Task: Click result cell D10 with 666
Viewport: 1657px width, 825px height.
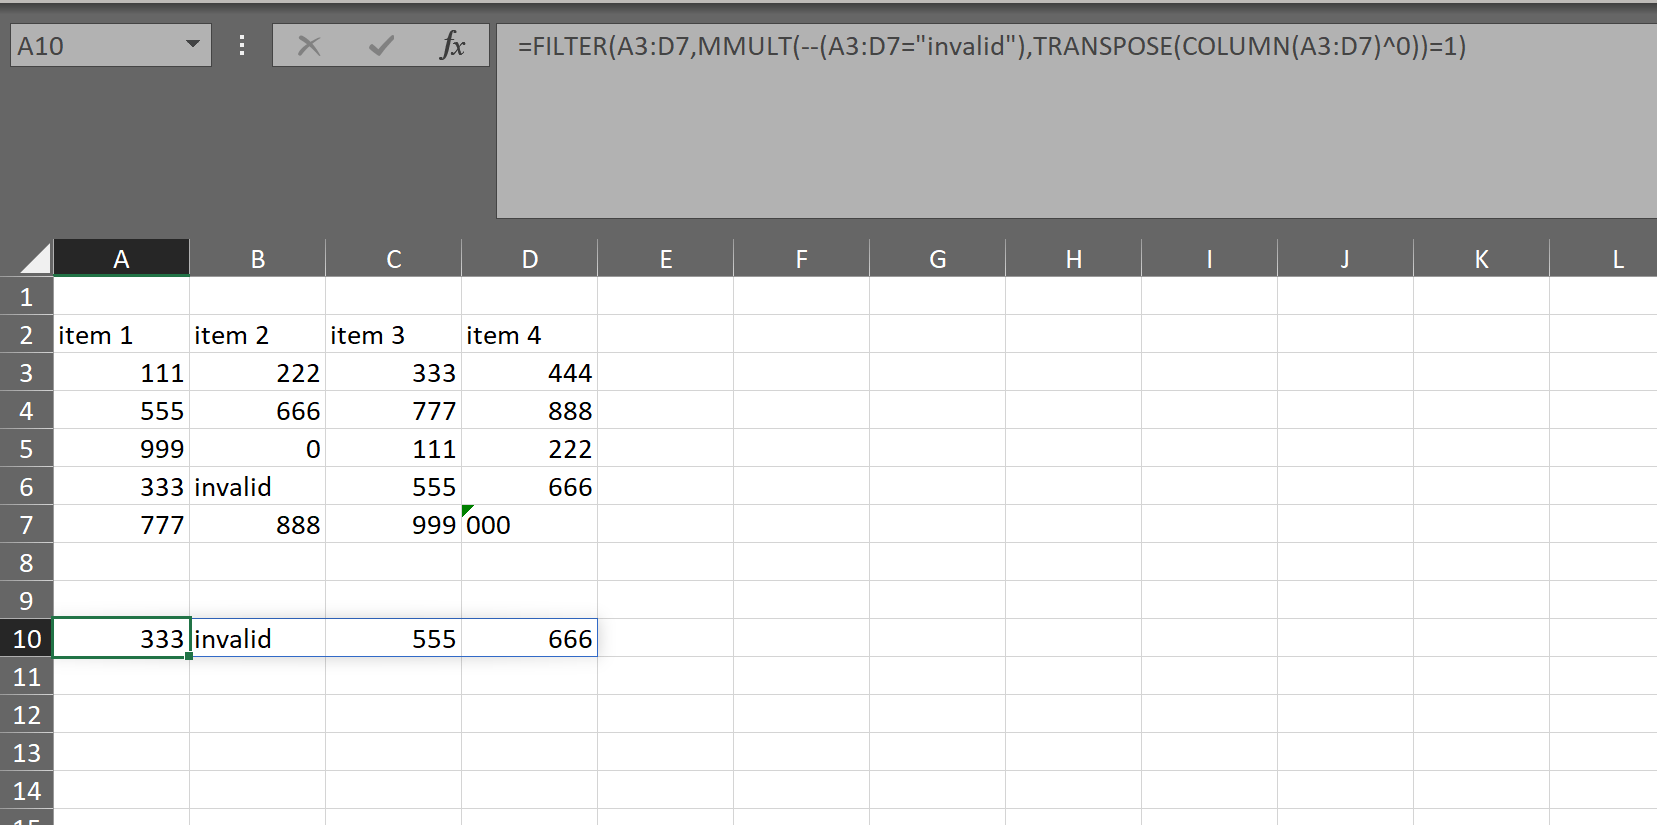Action: (x=530, y=638)
